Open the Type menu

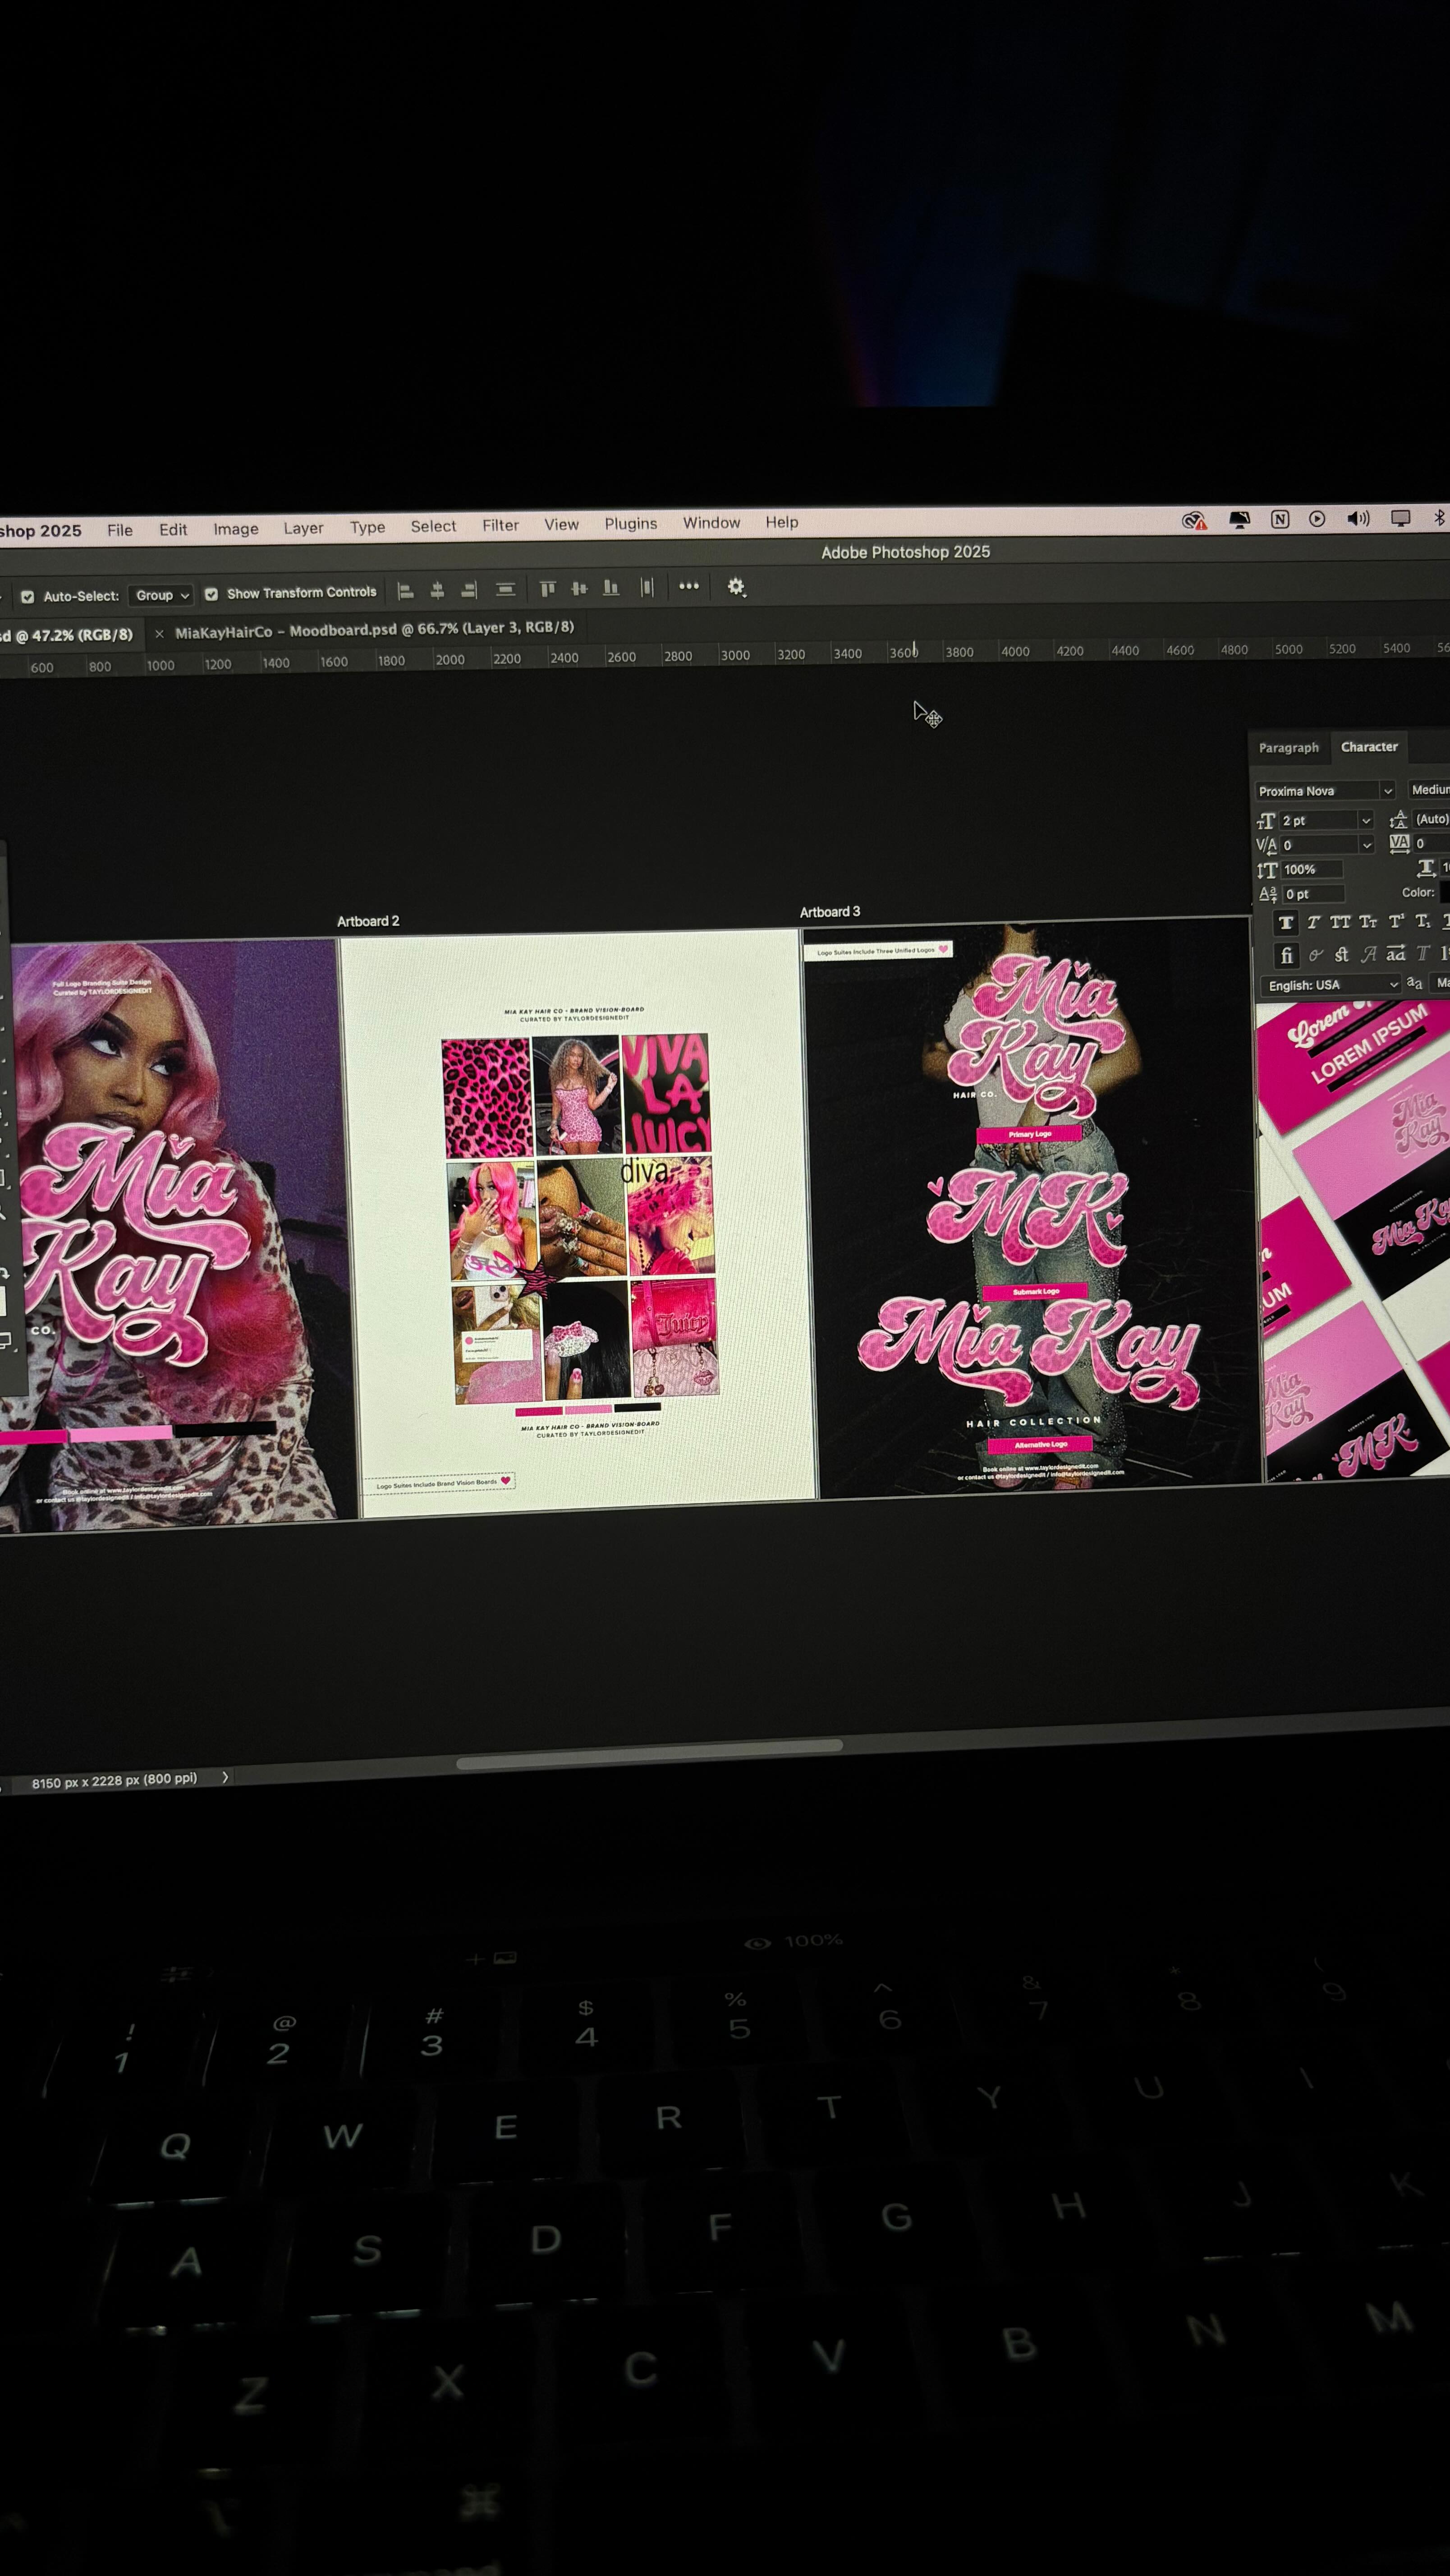pyautogui.click(x=367, y=527)
